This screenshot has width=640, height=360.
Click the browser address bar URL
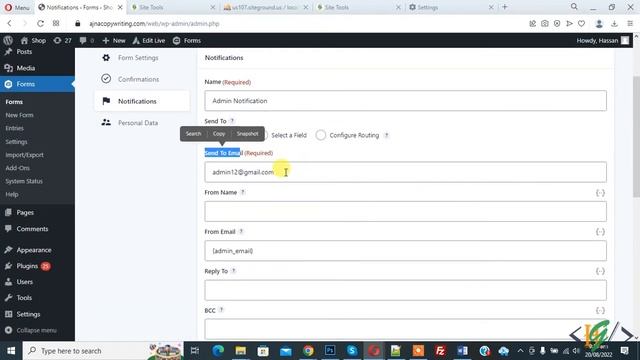(x=154, y=24)
